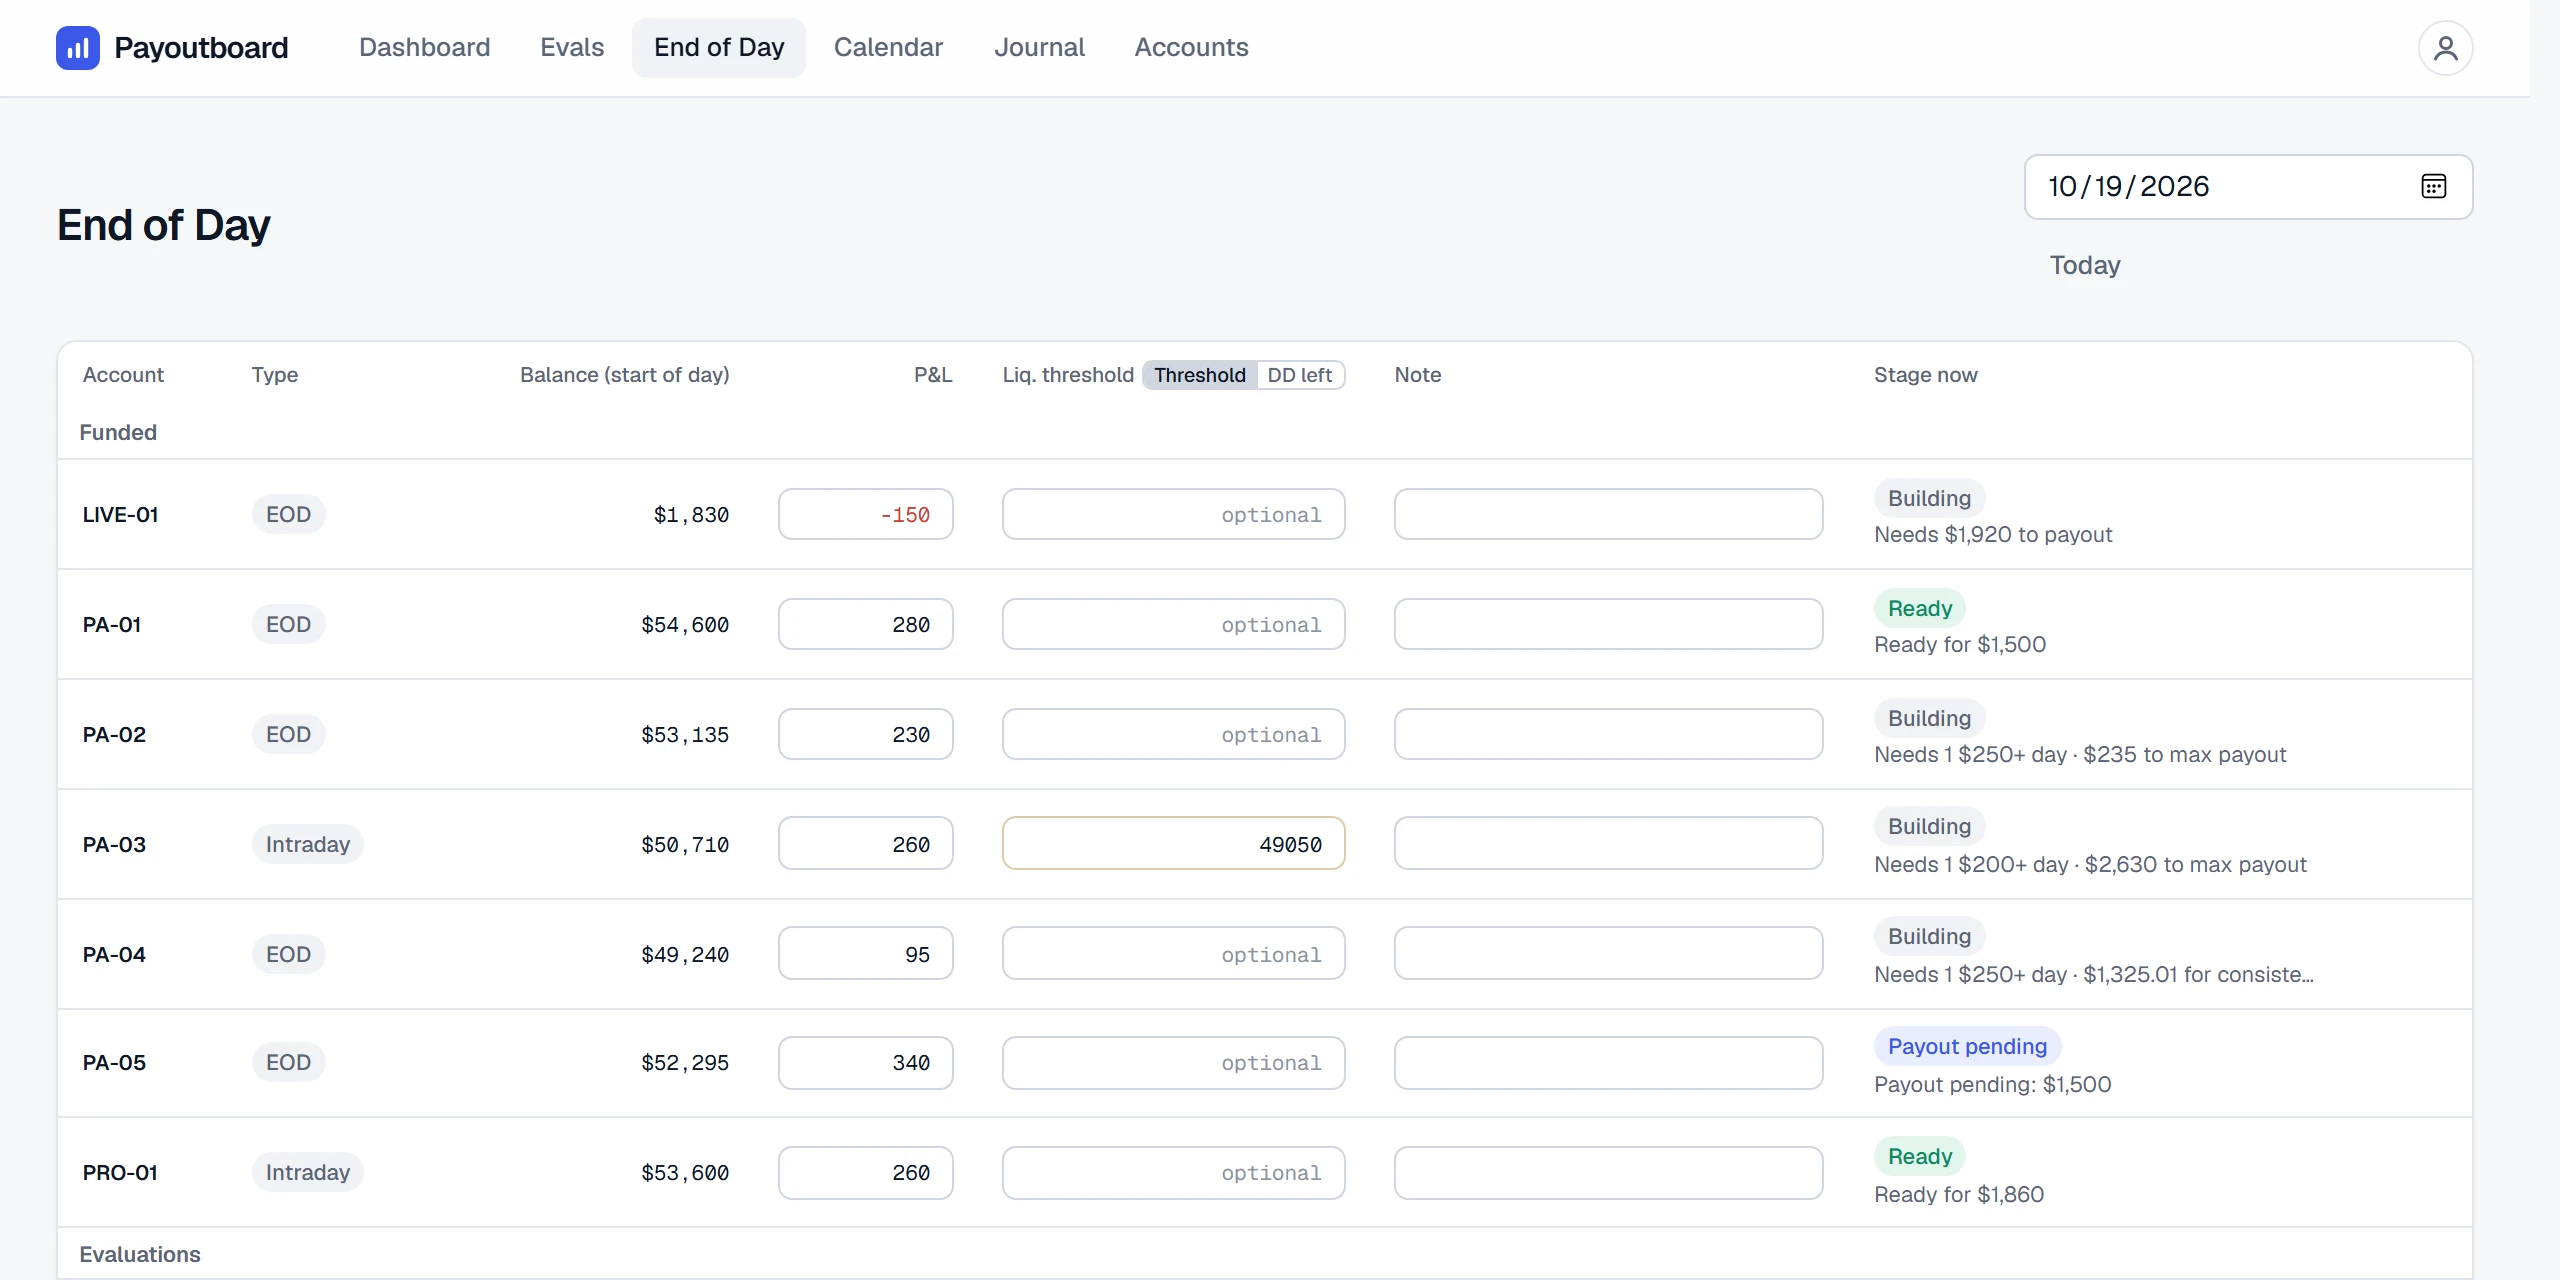
Task: Click the $54,600 balance for PA-01
Action: (x=685, y=625)
